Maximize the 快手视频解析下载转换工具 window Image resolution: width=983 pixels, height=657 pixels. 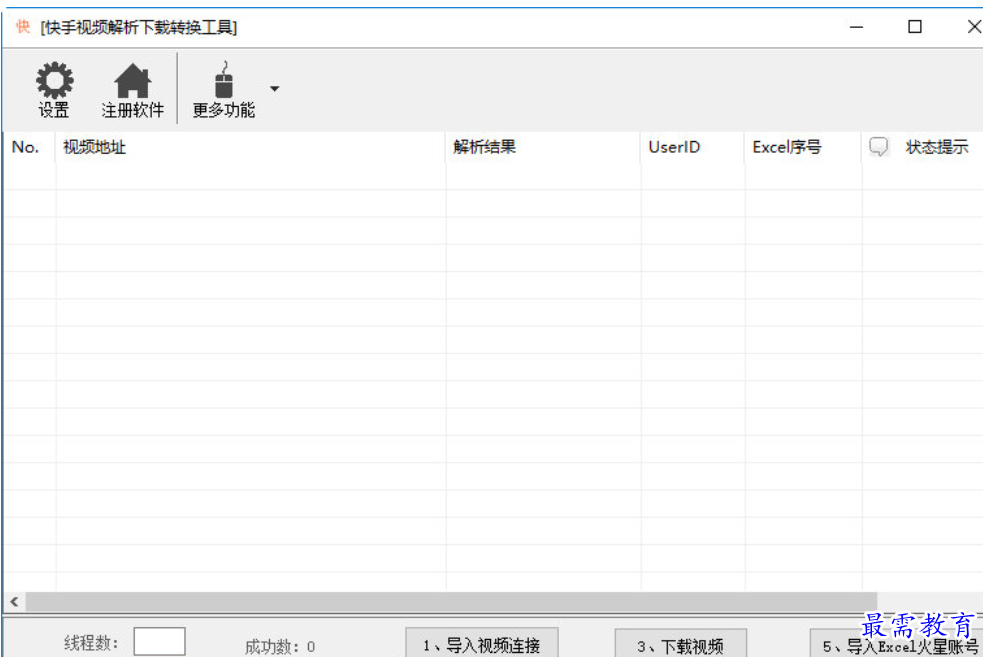point(915,27)
